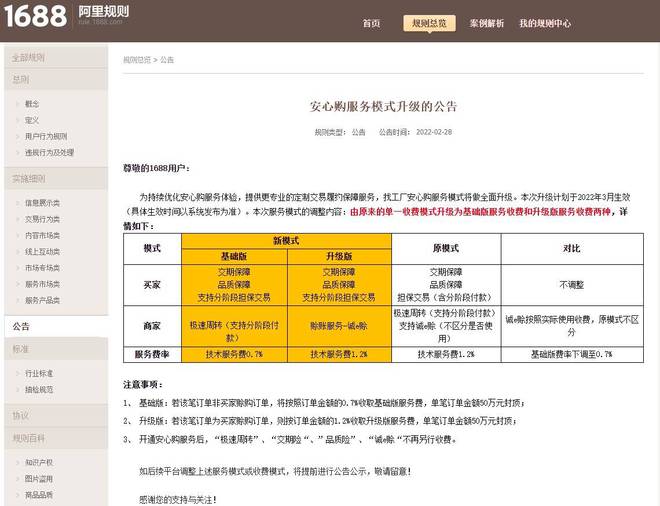Click the 规则类型 label under the title
The image size is (660, 506).
tap(330, 132)
